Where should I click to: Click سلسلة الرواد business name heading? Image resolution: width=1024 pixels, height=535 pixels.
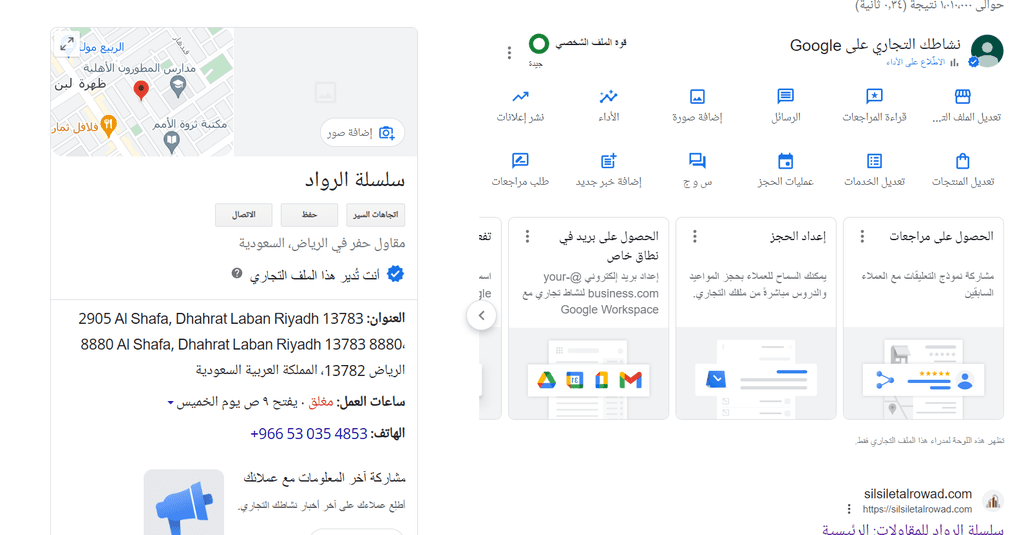tap(355, 180)
